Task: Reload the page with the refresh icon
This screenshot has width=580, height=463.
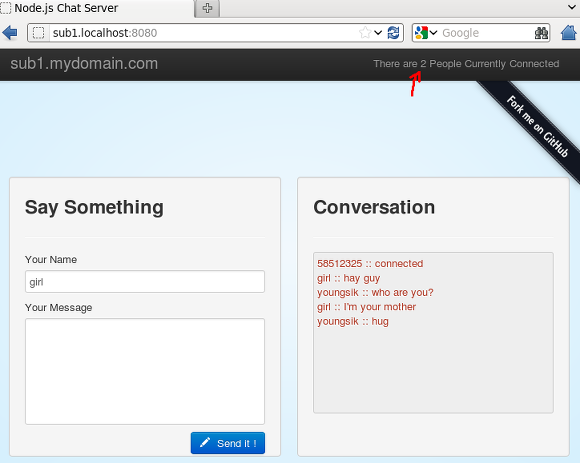Action: [x=393, y=33]
